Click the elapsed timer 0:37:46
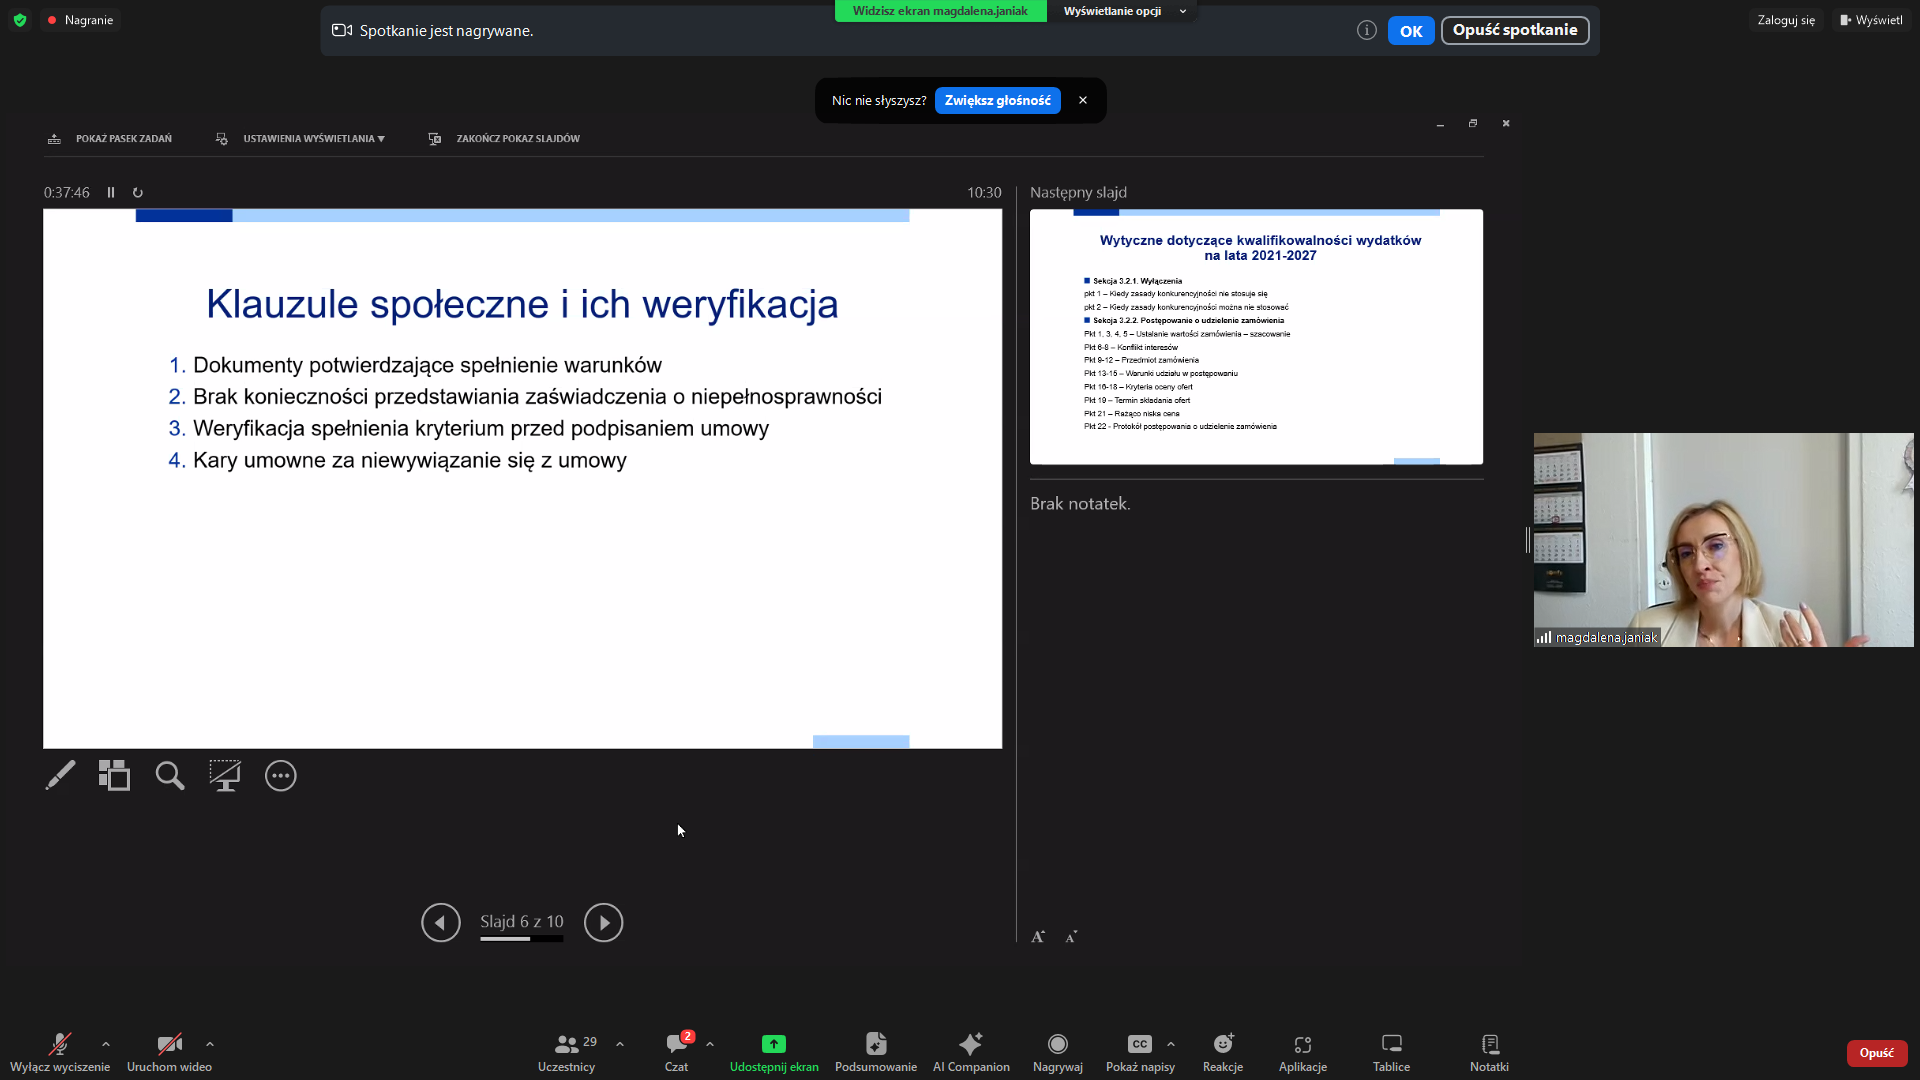 66,192
